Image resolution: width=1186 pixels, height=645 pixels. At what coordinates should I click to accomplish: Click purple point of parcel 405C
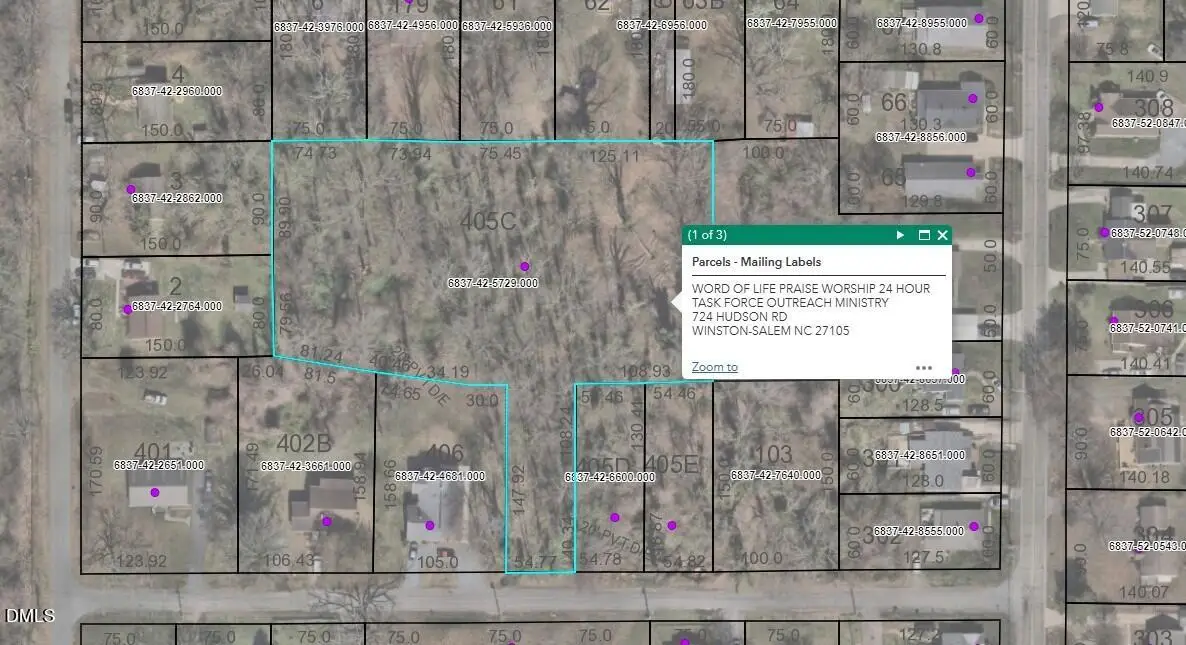pyautogui.click(x=524, y=266)
